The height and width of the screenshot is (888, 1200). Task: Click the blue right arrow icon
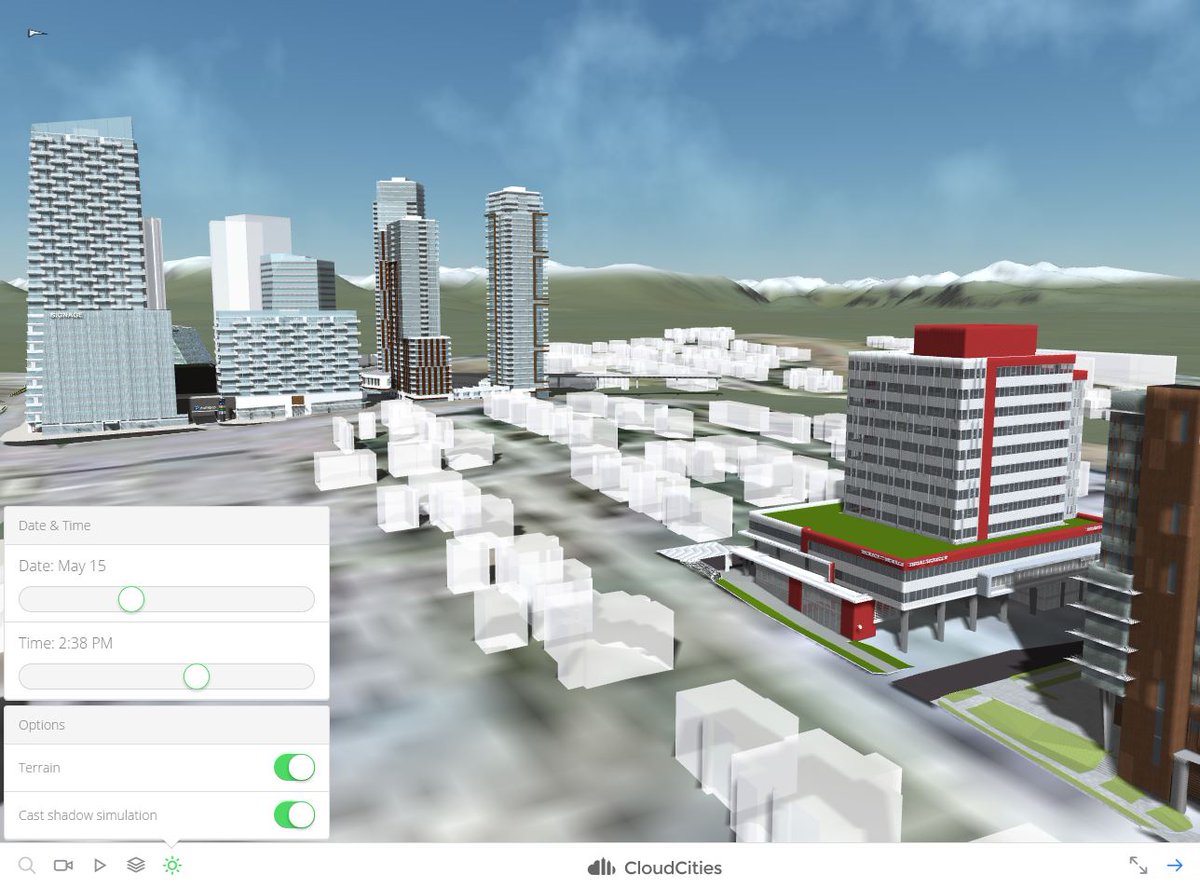tap(1175, 865)
